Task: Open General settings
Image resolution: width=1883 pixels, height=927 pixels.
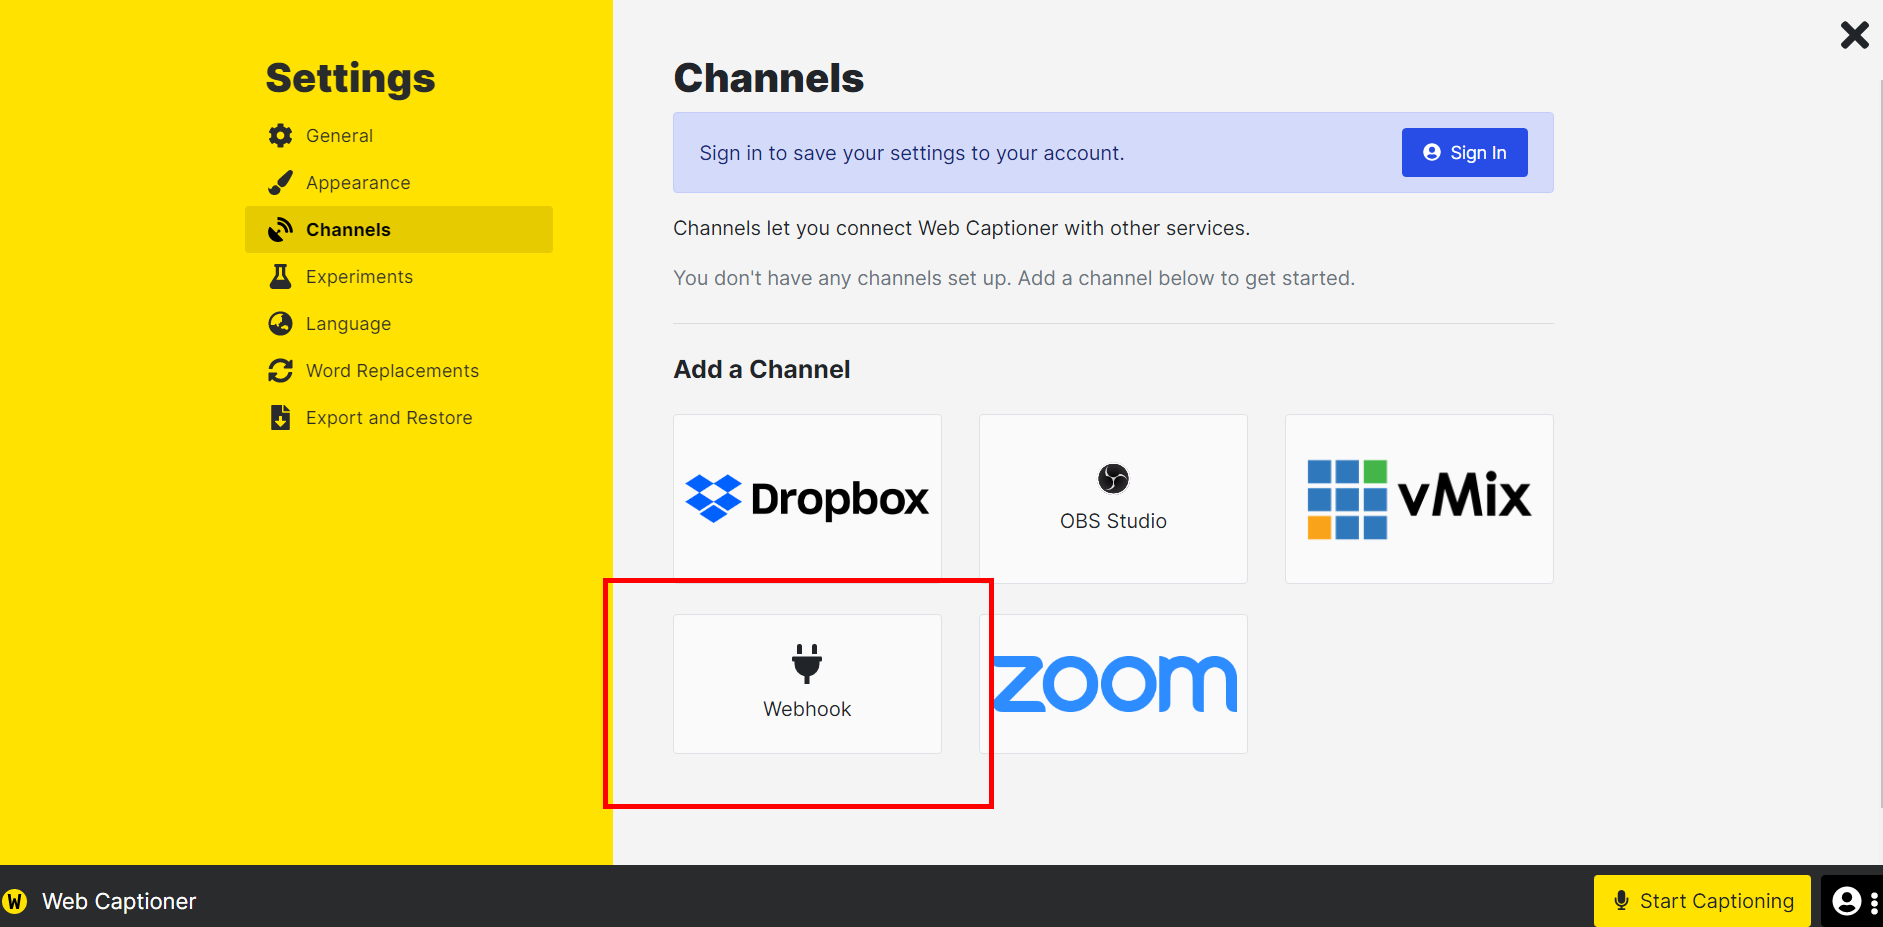Action: pyautogui.click(x=399, y=136)
